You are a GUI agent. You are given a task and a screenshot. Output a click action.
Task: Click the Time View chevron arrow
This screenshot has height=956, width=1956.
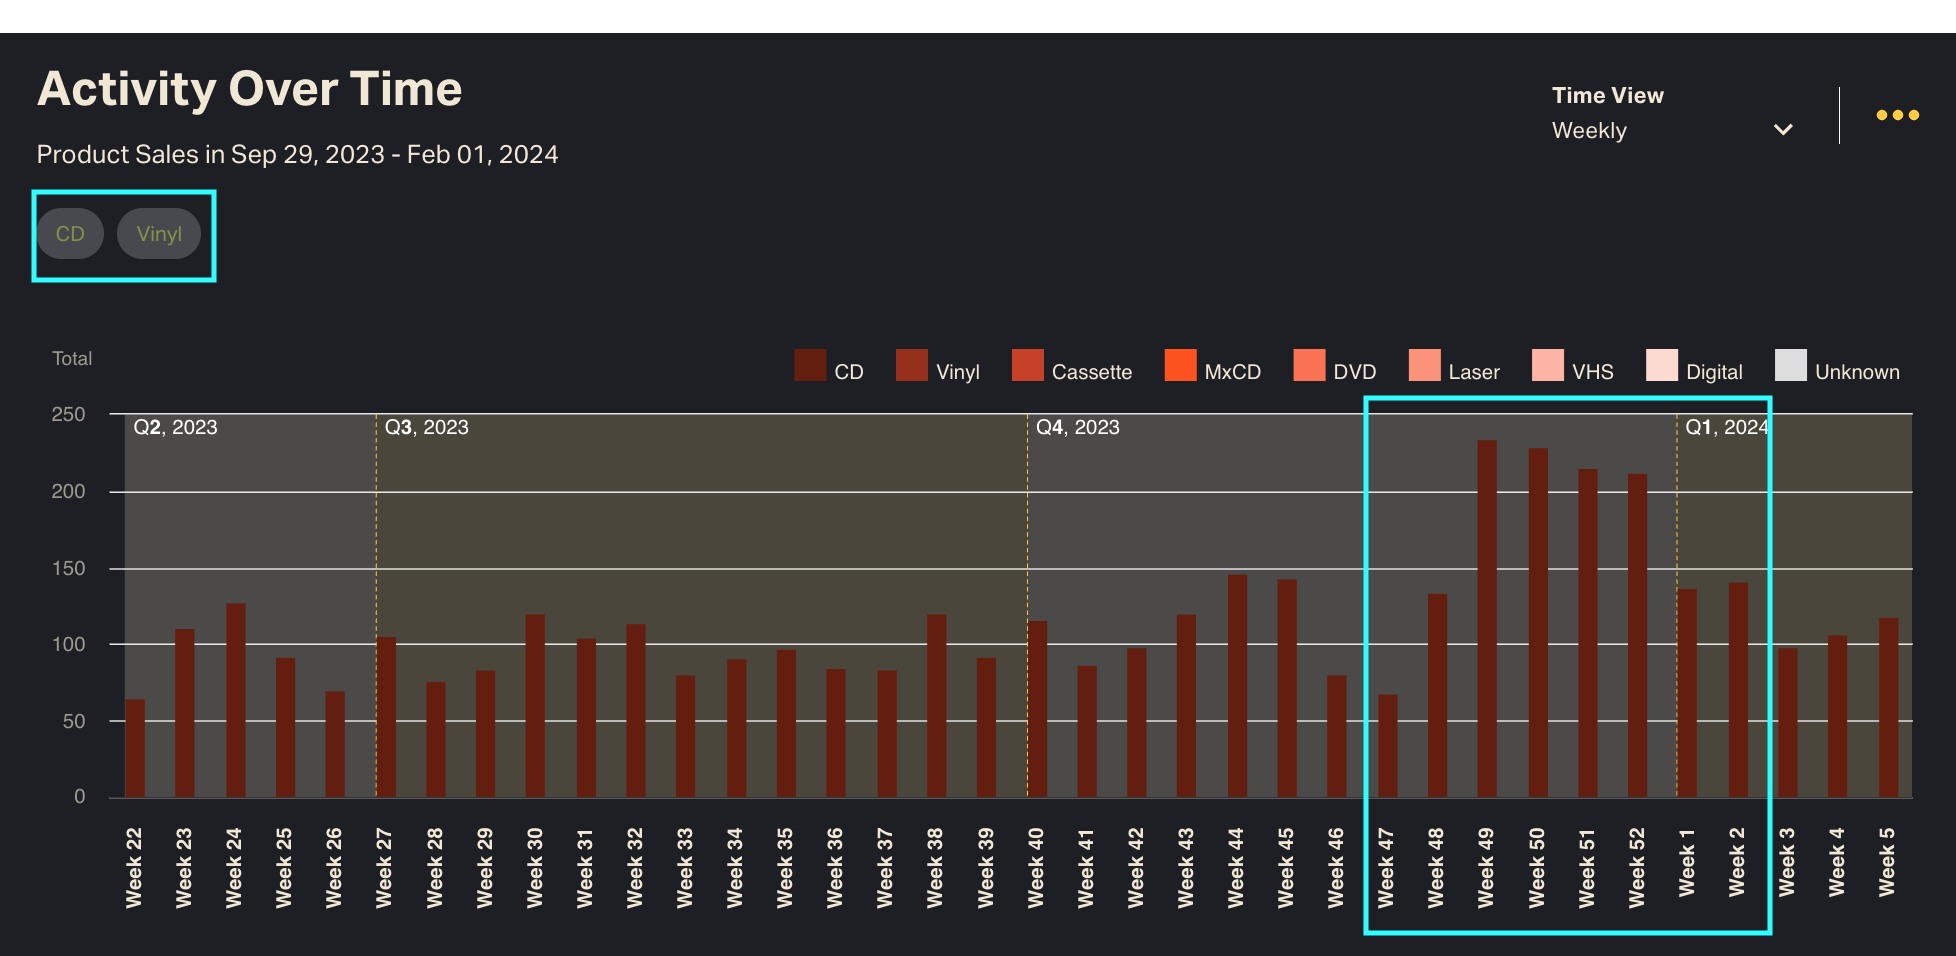pos(1782,130)
